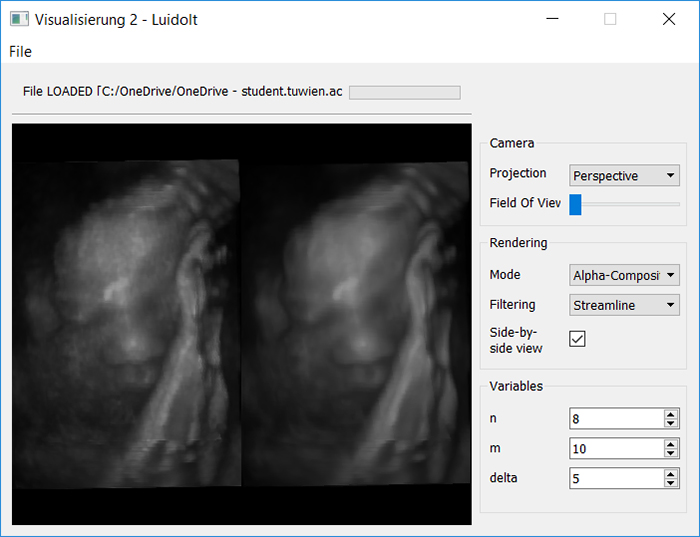Click the application icon in title bar
700x537 pixels.
coord(19,19)
